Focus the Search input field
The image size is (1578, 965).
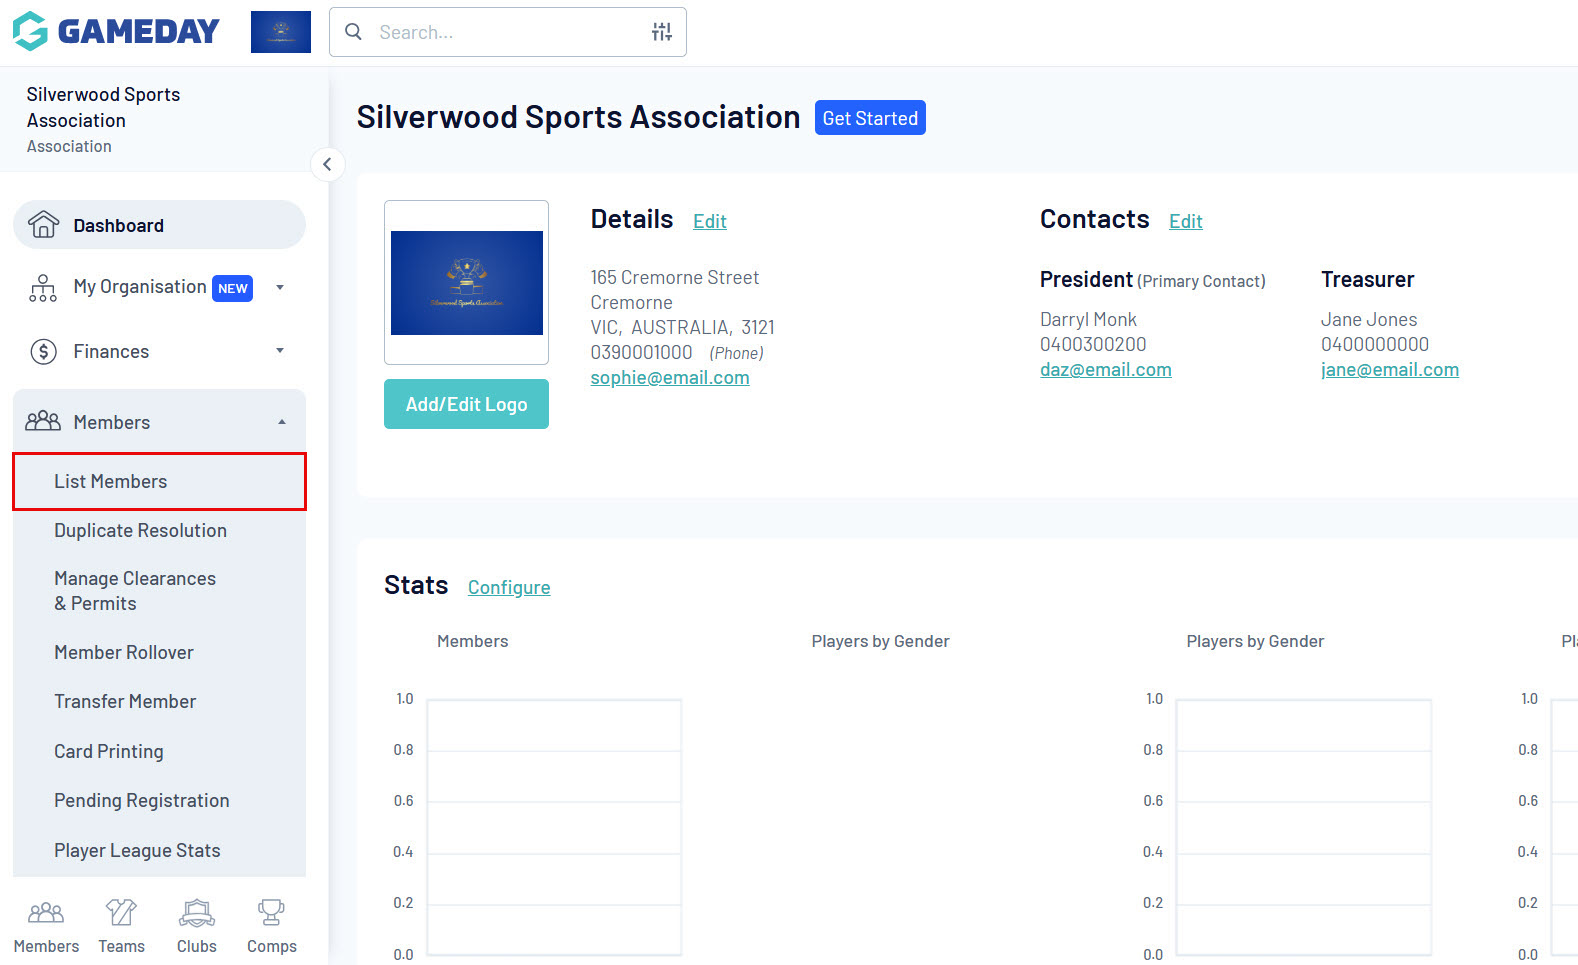click(508, 32)
